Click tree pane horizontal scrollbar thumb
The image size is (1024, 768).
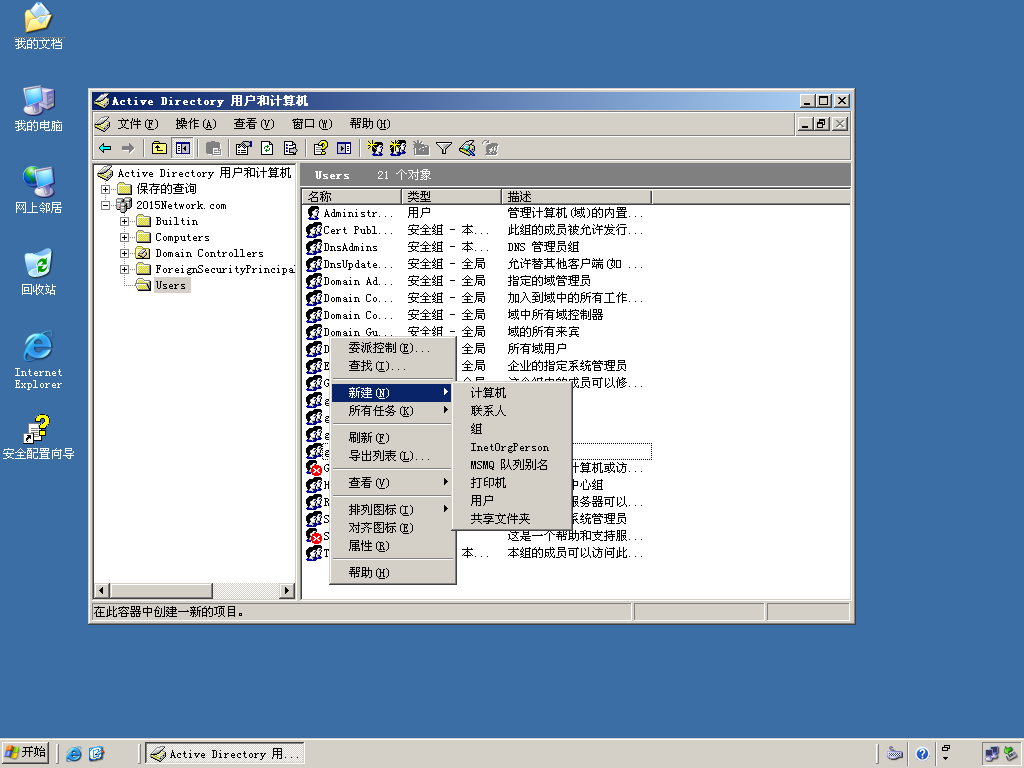click(161, 590)
